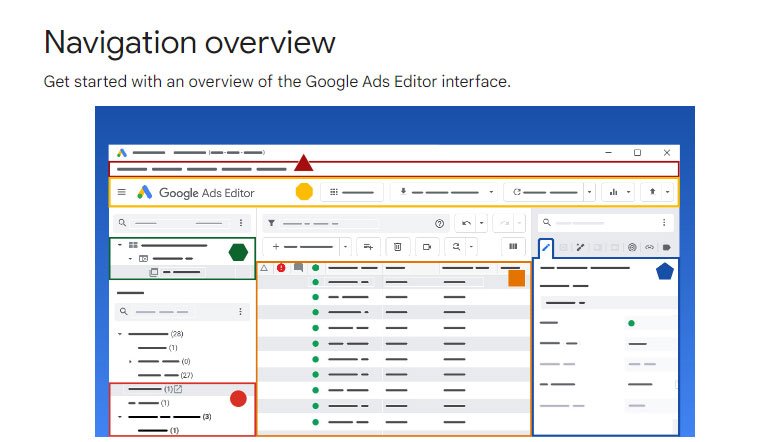The width and height of the screenshot is (769, 442).
Task: Click the Google Ads icon in the title bar
Action: (122, 153)
